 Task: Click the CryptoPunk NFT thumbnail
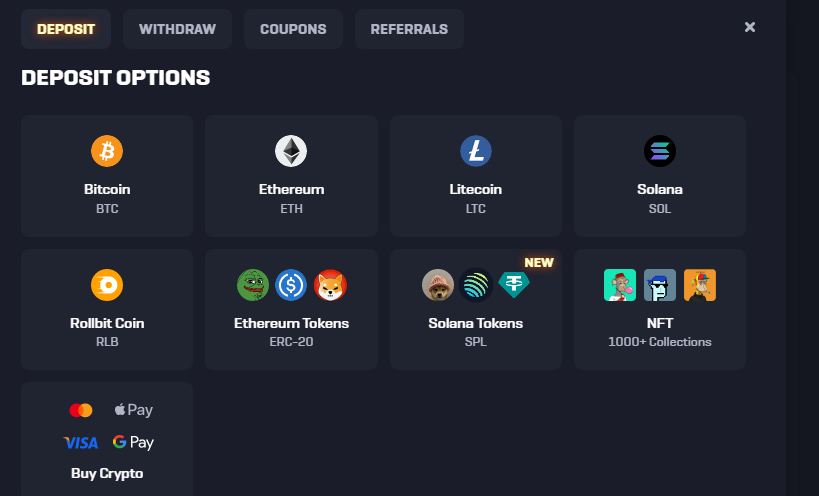[660, 285]
